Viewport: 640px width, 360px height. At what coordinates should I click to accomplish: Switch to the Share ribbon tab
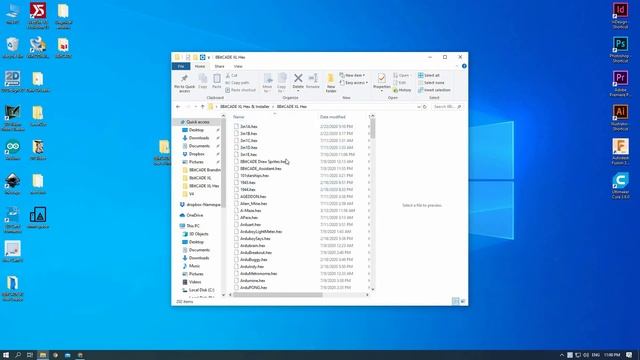tap(219, 66)
